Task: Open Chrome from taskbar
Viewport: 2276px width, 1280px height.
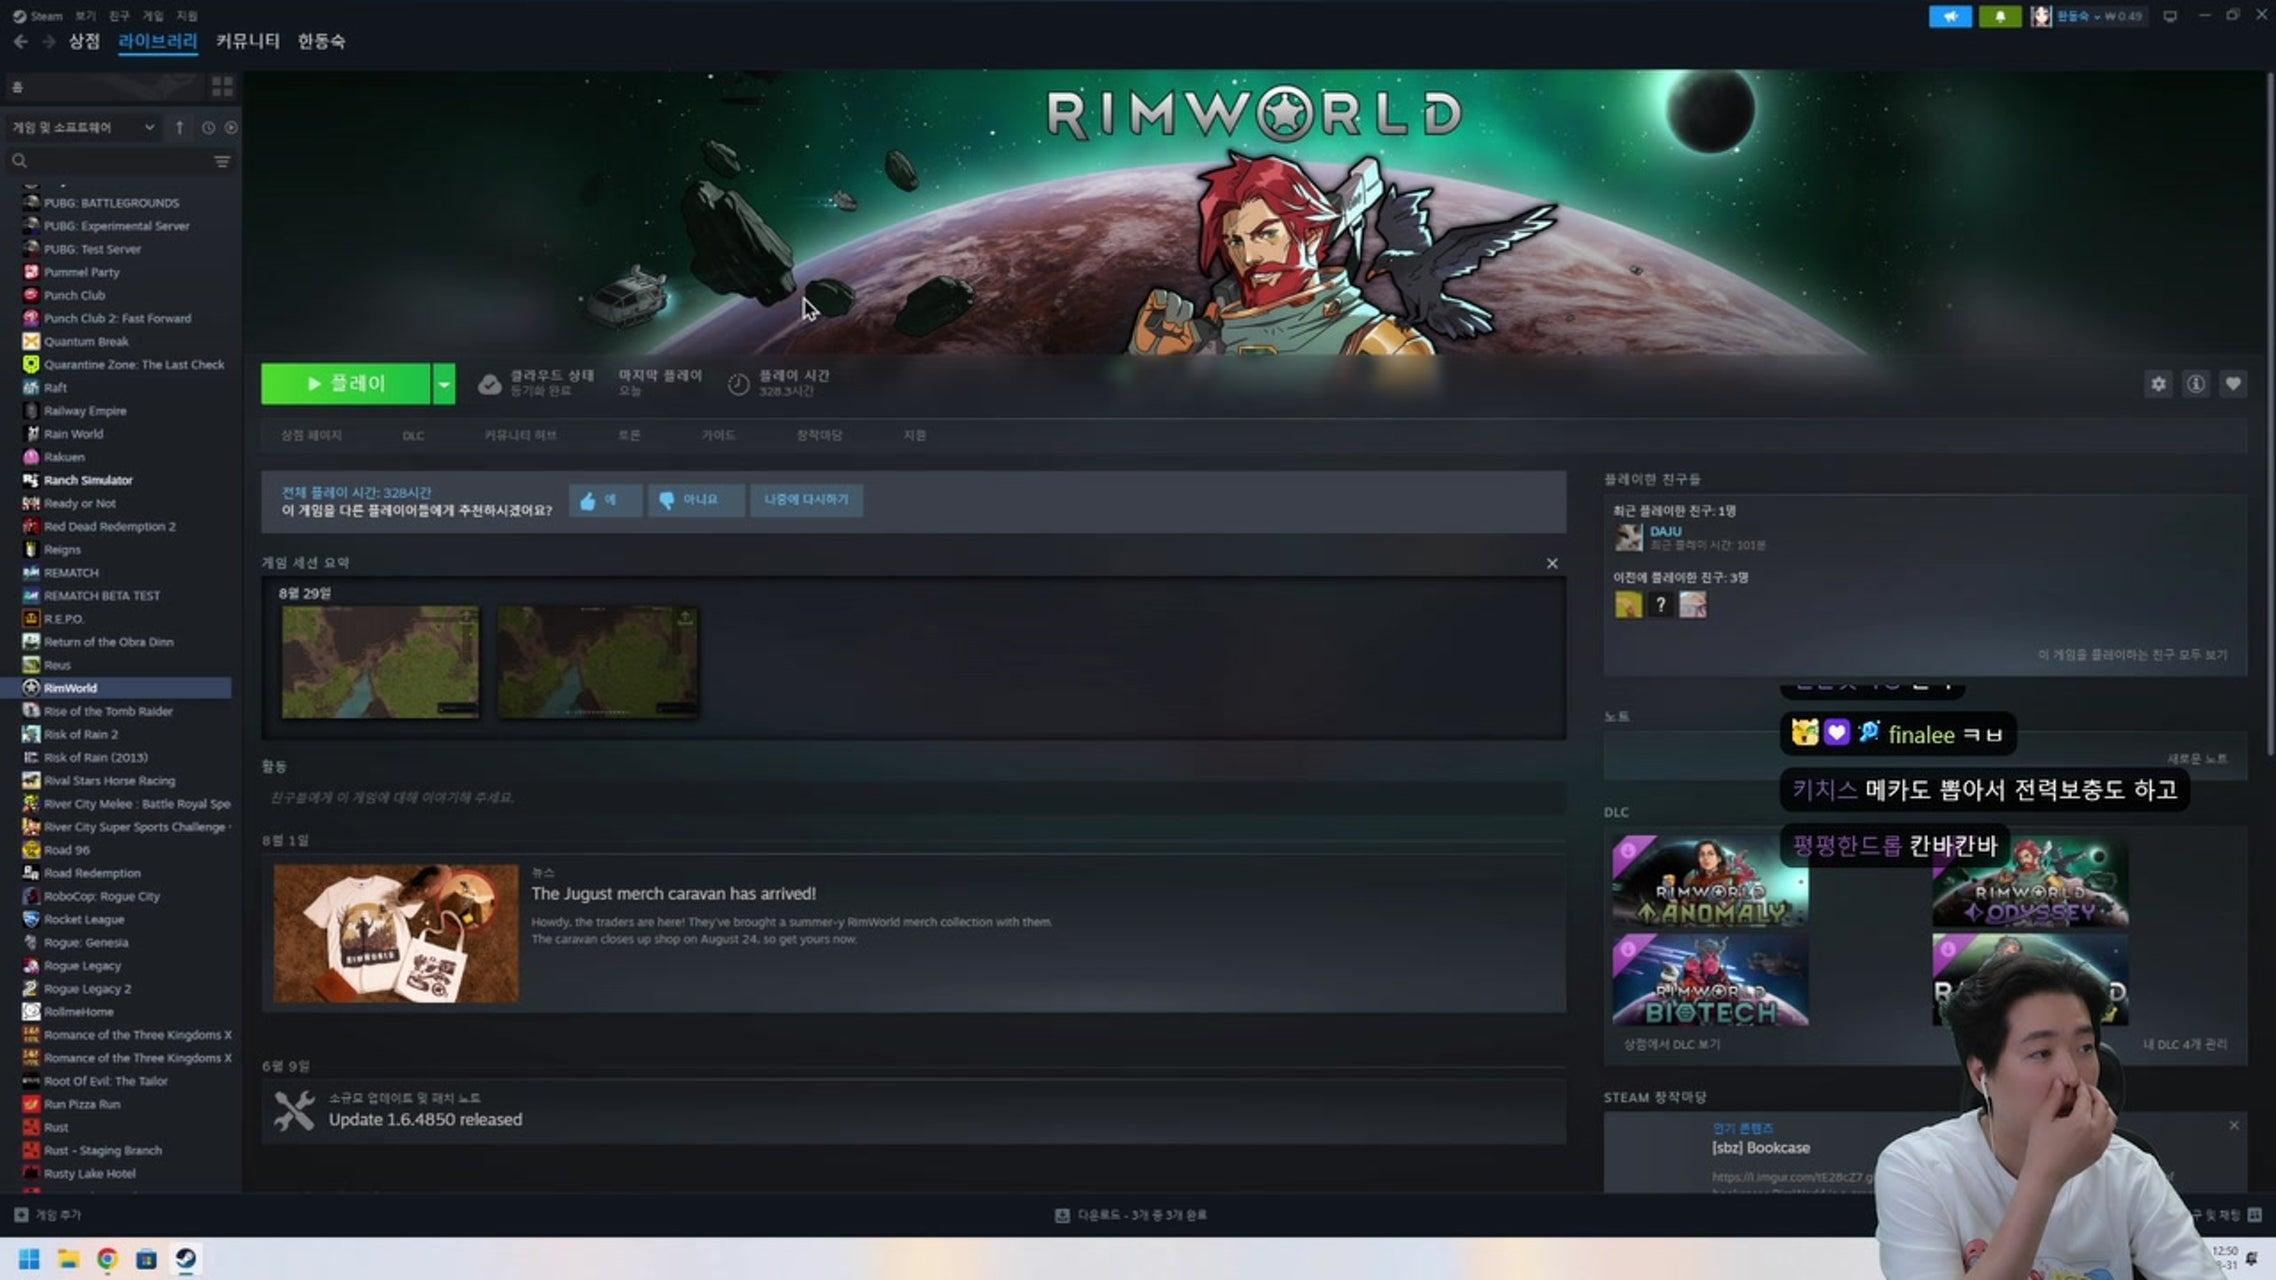Action: (x=107, y=1259)
